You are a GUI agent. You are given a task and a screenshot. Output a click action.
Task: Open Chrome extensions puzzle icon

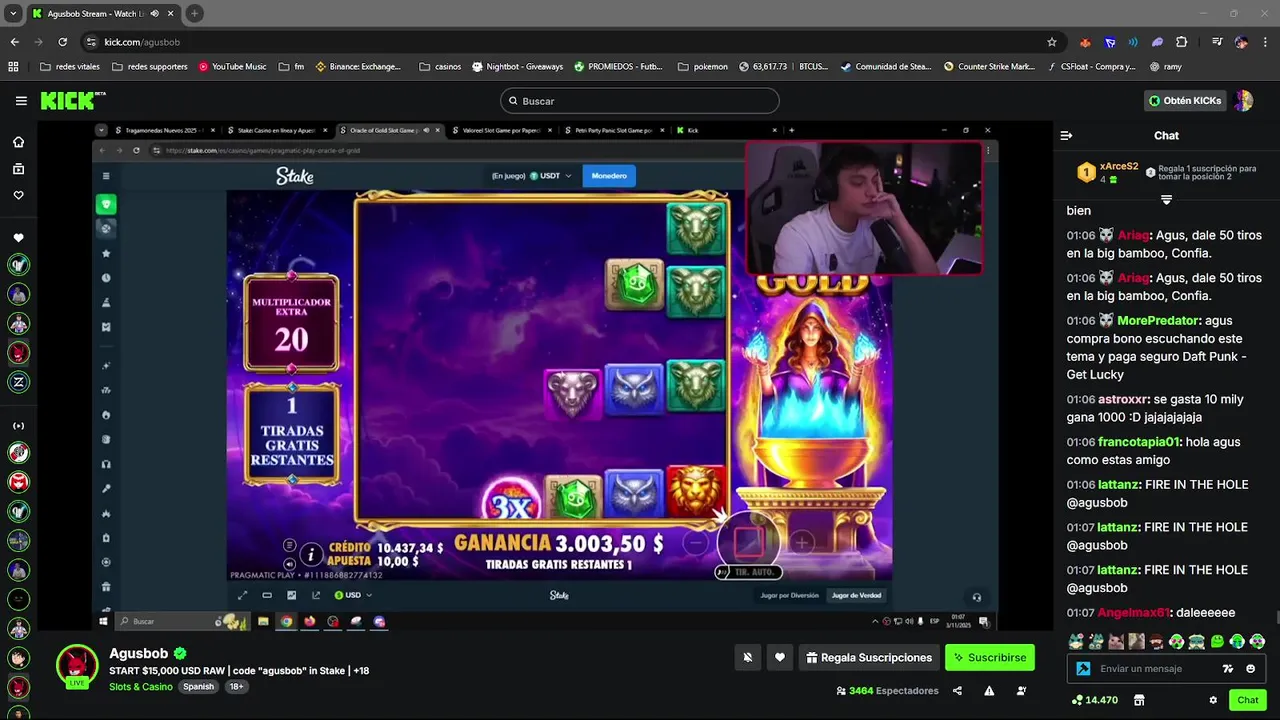tap(1181, 42)
